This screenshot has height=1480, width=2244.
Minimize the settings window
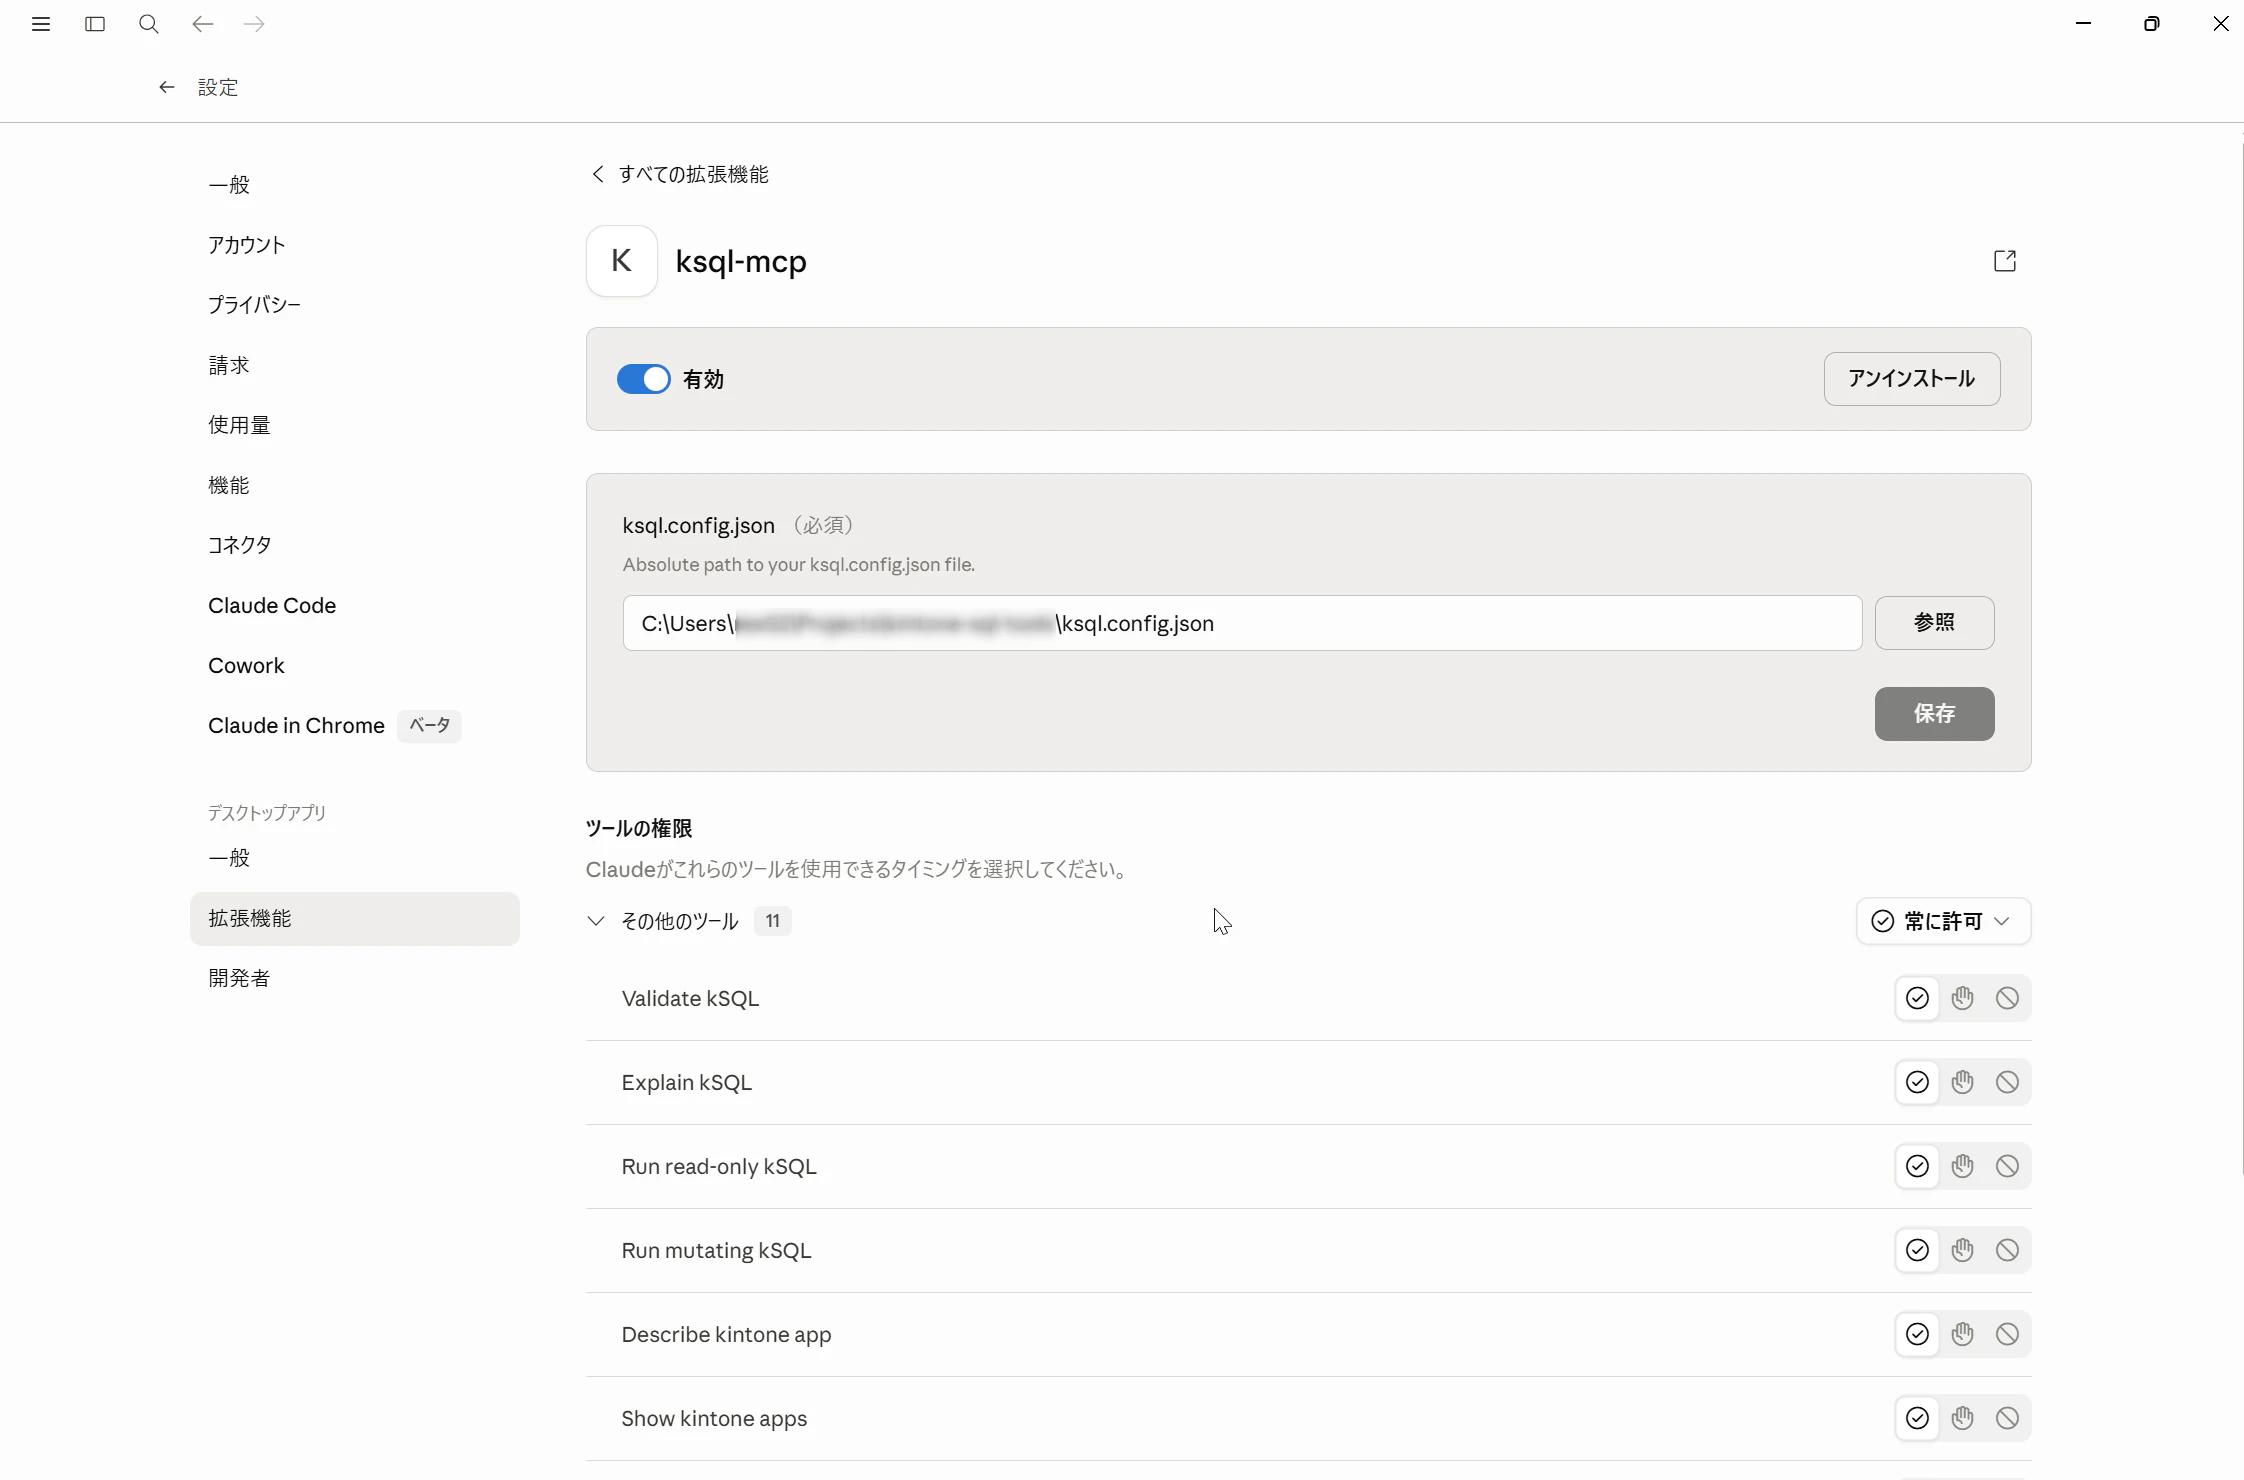pyautogui.click(x=2084, y=24)
